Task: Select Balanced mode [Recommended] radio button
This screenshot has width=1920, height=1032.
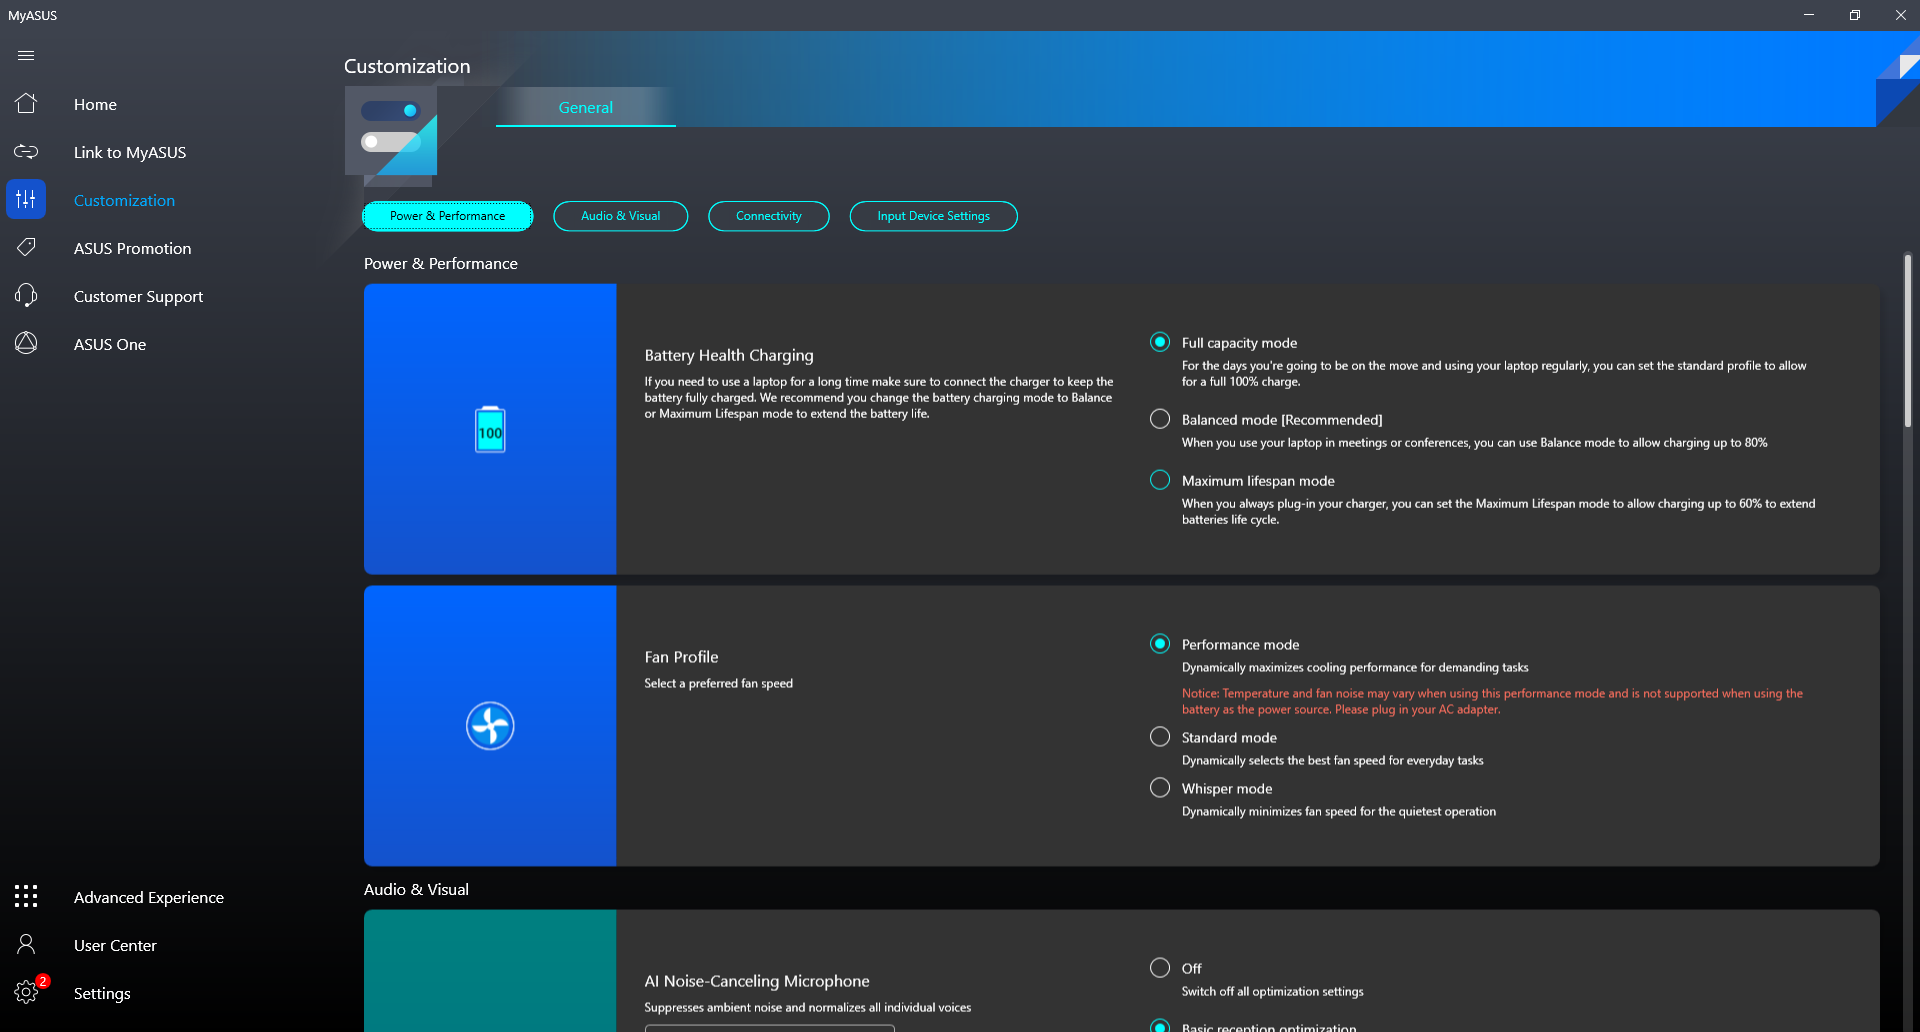Action: 1160,419
